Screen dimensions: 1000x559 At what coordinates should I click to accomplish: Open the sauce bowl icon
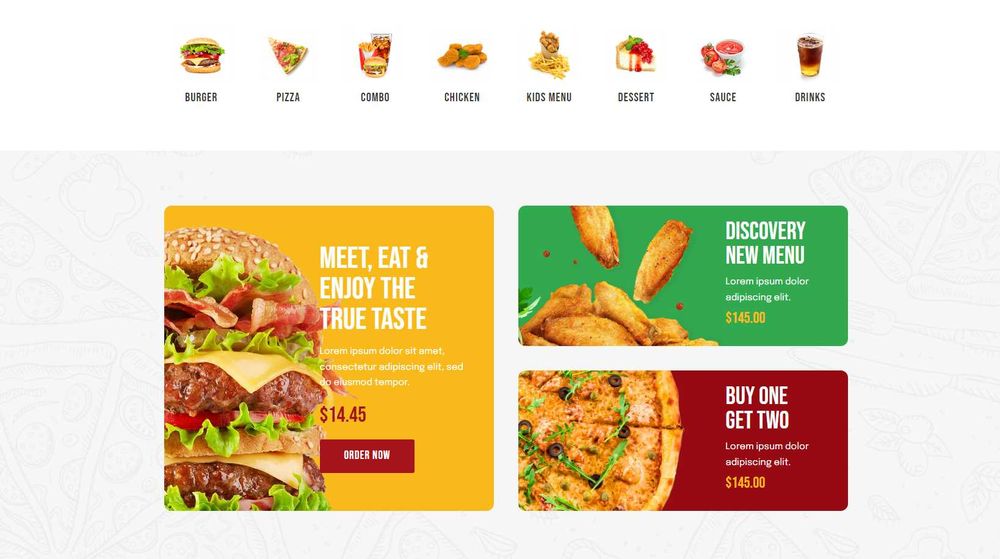(x=723, y=56)
